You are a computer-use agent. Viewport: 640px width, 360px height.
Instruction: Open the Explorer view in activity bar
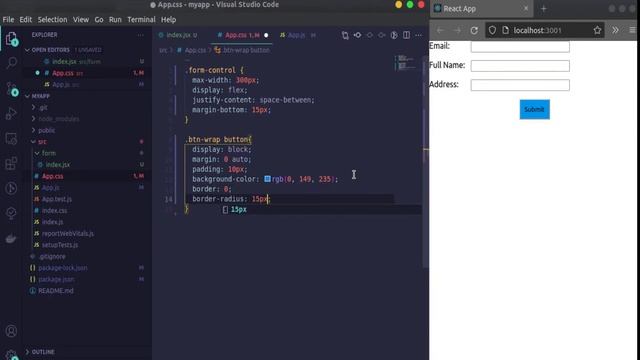coord(11,39)
